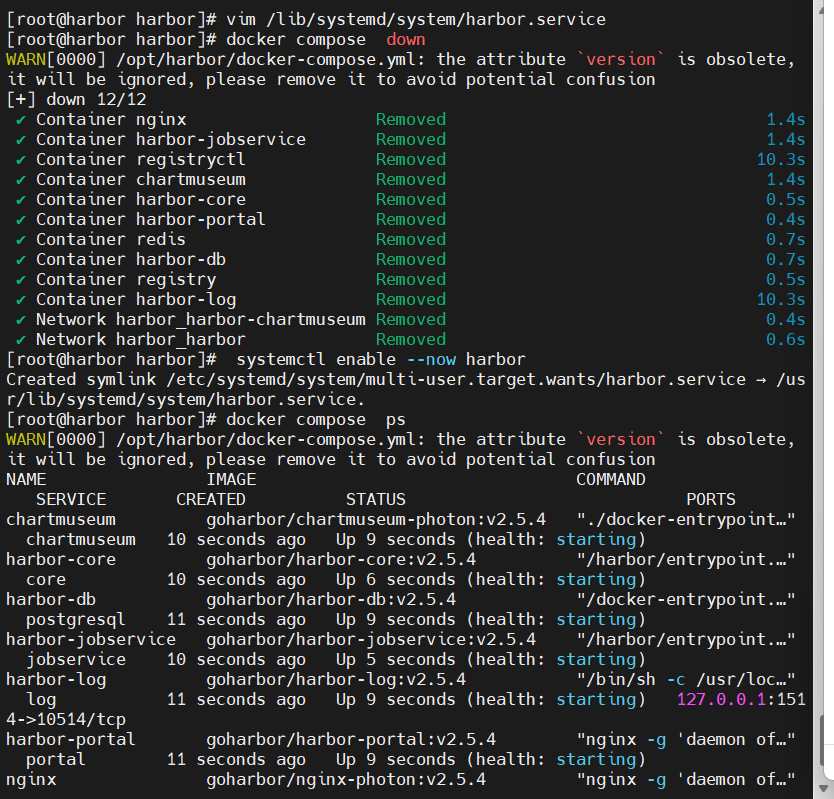Click 'Removed' status on the nginx row
The image size is (834, 799).
click(x=411, y=120)
